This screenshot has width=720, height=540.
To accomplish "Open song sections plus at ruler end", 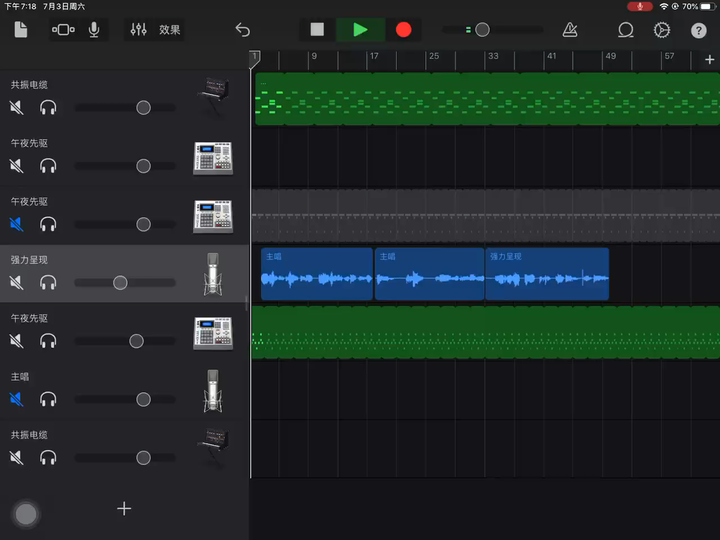I will point(709,60).
